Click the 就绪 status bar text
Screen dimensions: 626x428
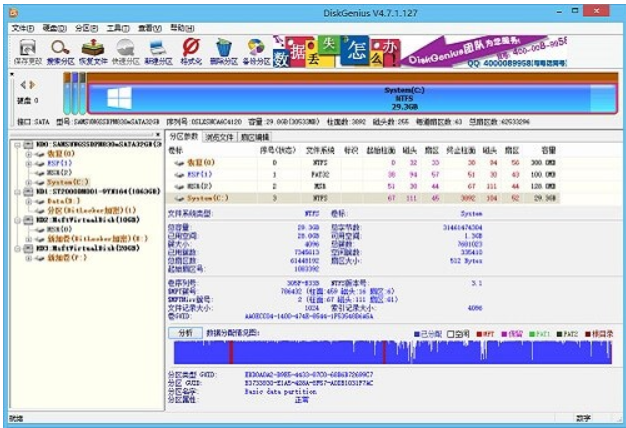pyautogui.click(x=16, y=418)
